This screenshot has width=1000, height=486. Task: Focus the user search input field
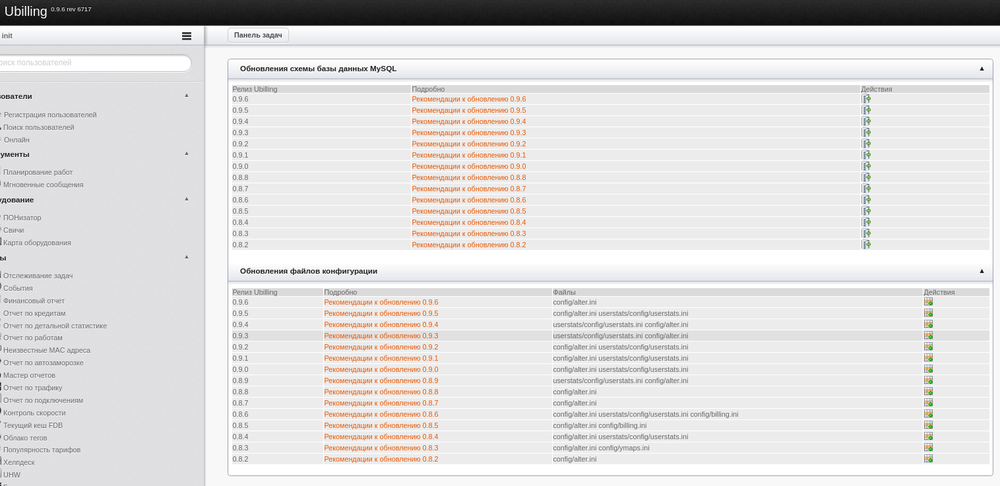pos(95,63)
